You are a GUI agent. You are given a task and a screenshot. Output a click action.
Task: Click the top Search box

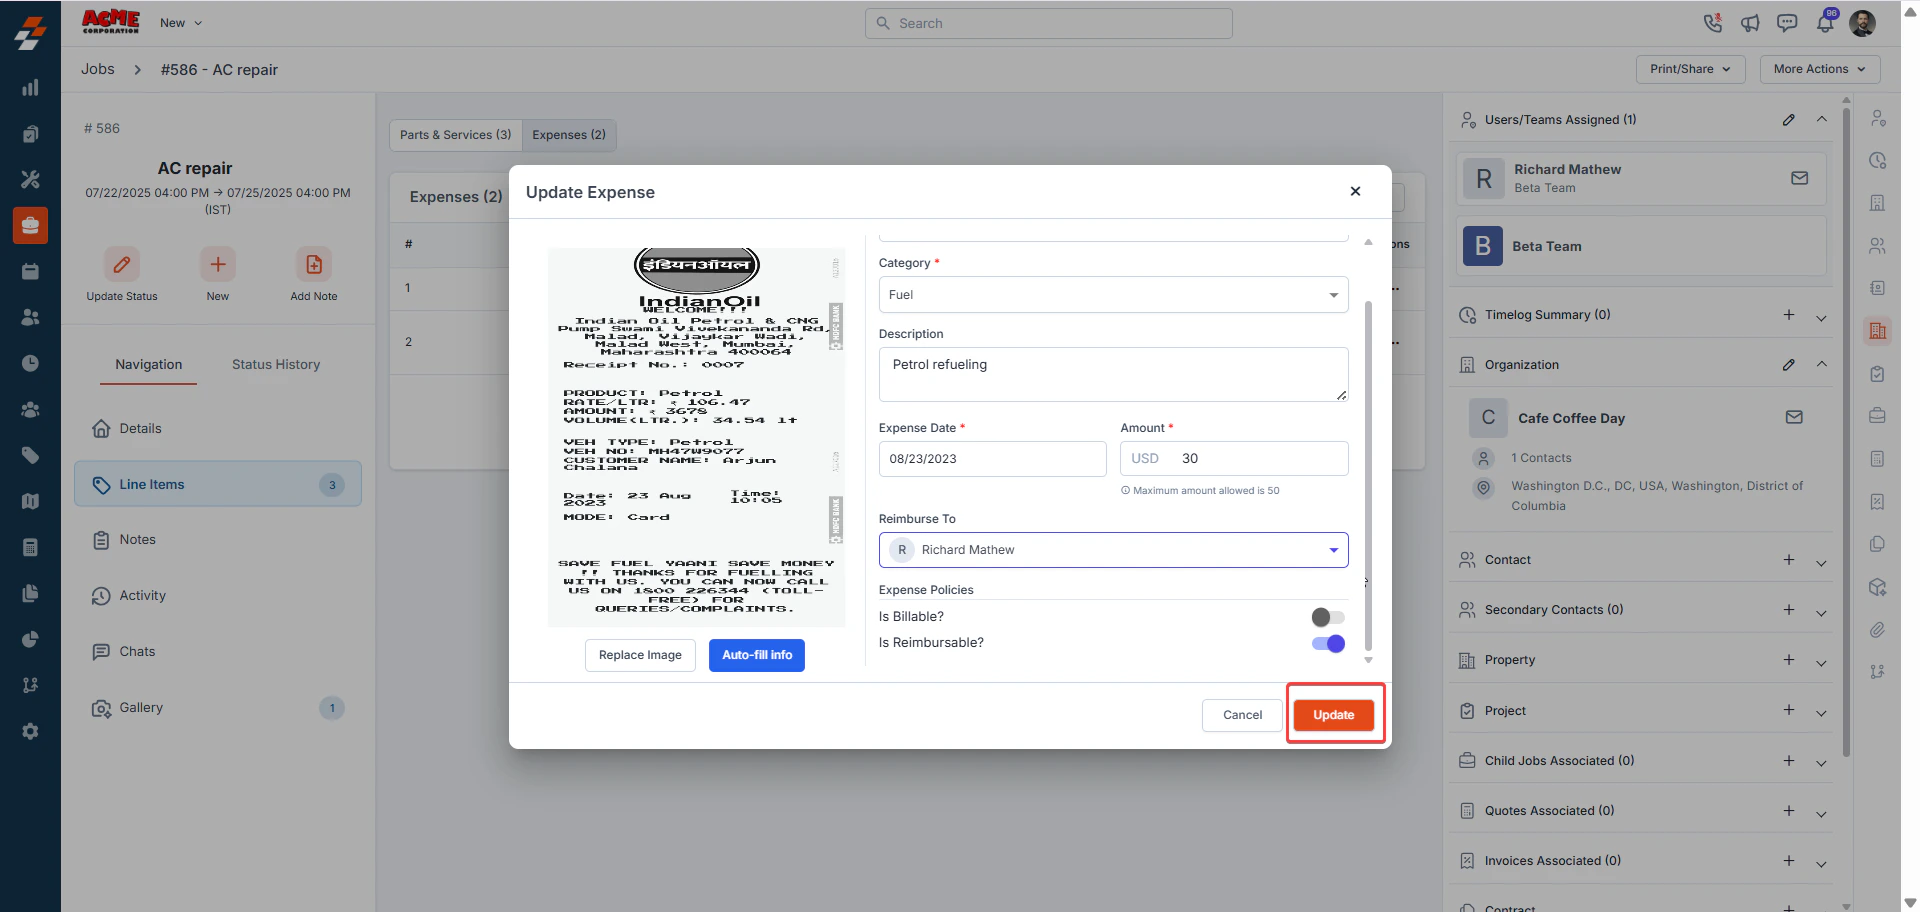(1048, 23)
